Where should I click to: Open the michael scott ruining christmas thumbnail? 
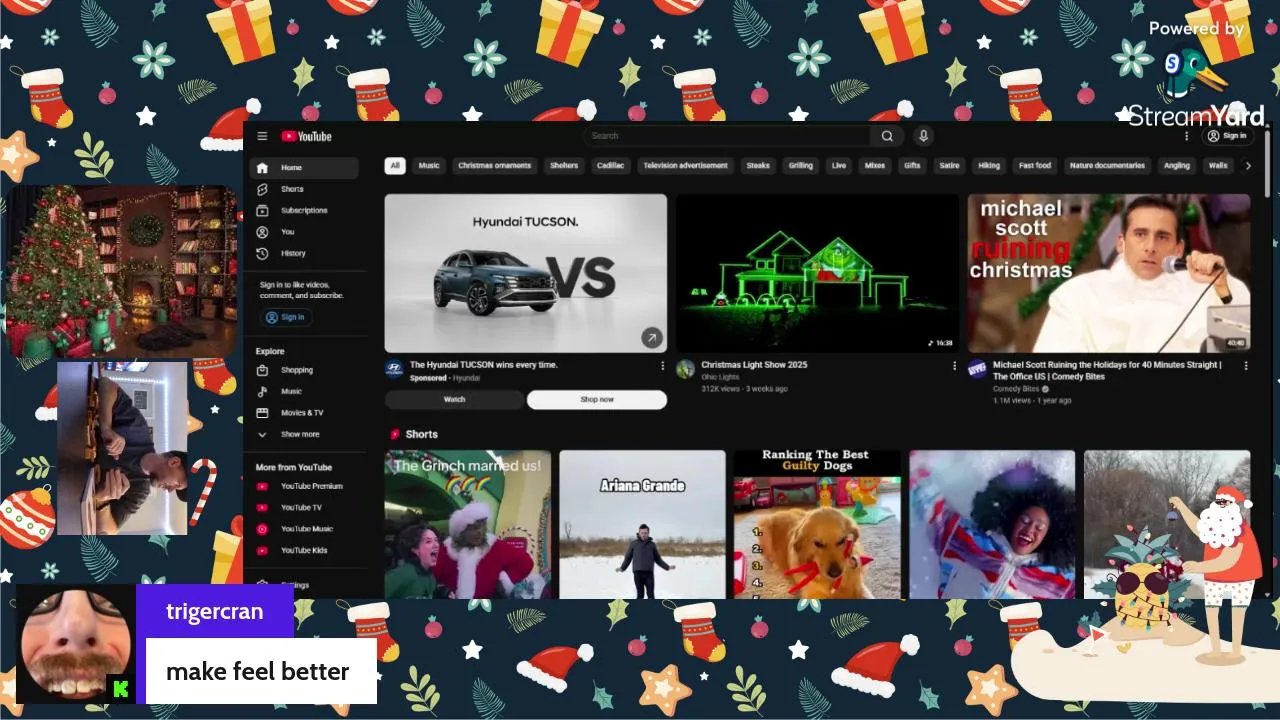[1109, 273]
